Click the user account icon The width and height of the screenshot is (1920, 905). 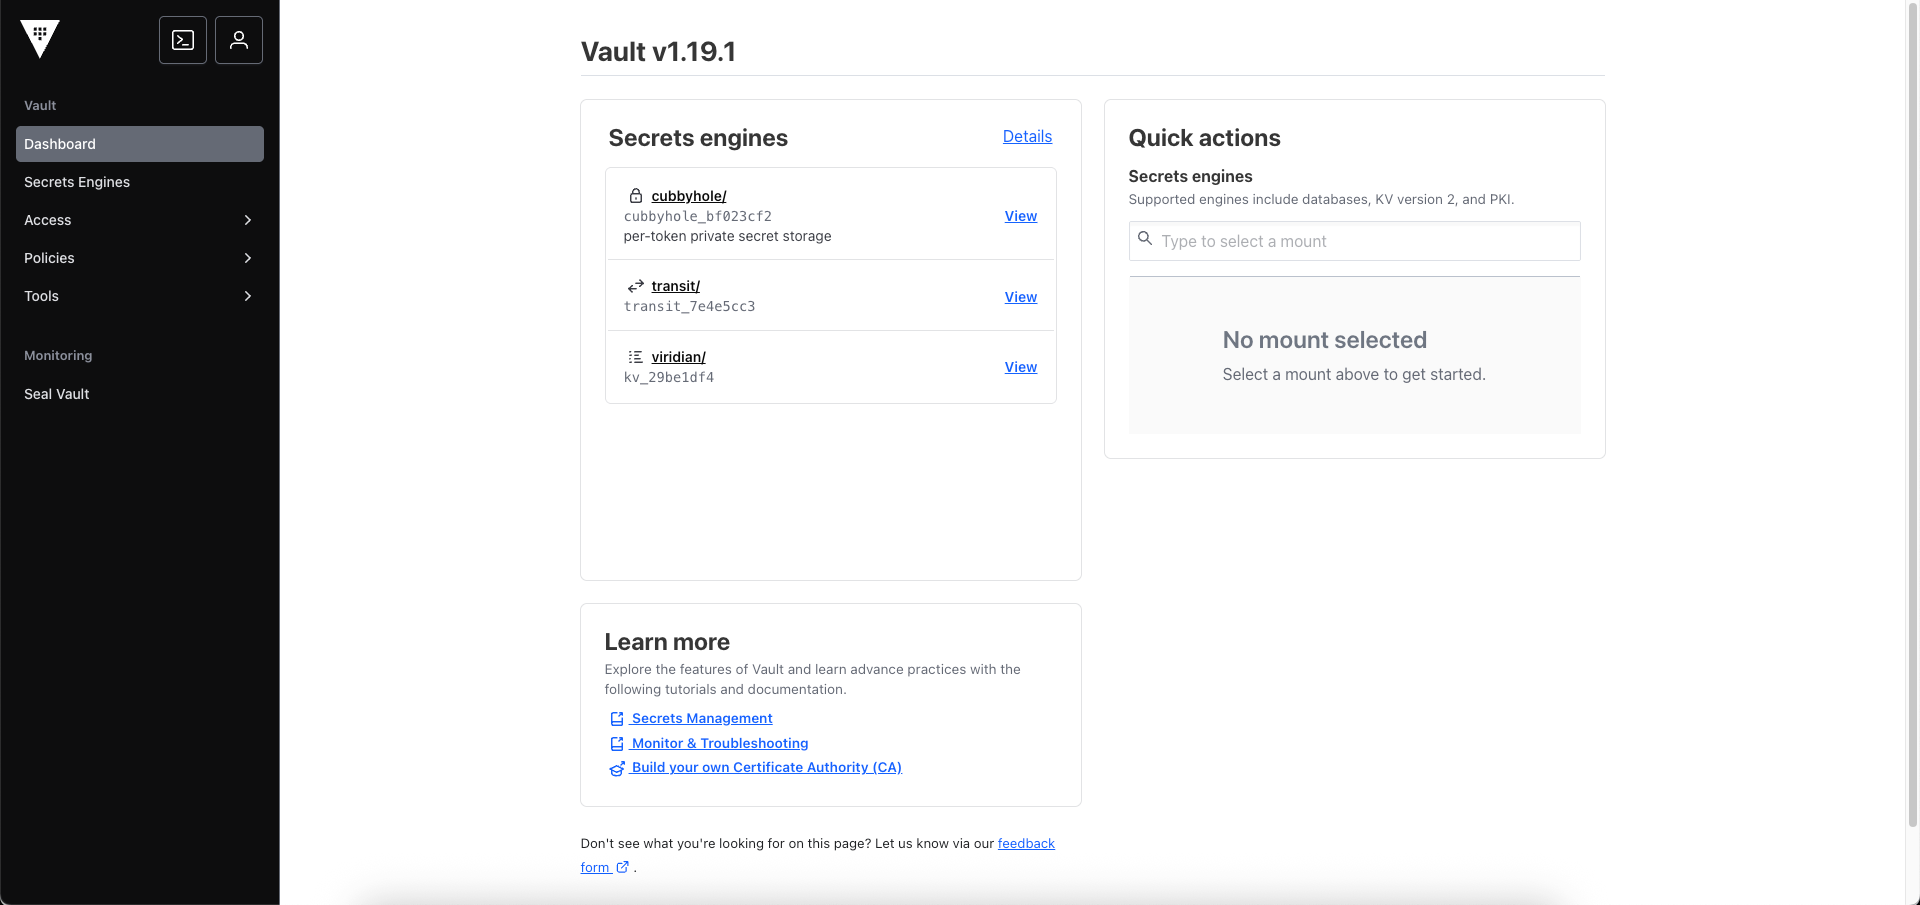pos(238,39)
